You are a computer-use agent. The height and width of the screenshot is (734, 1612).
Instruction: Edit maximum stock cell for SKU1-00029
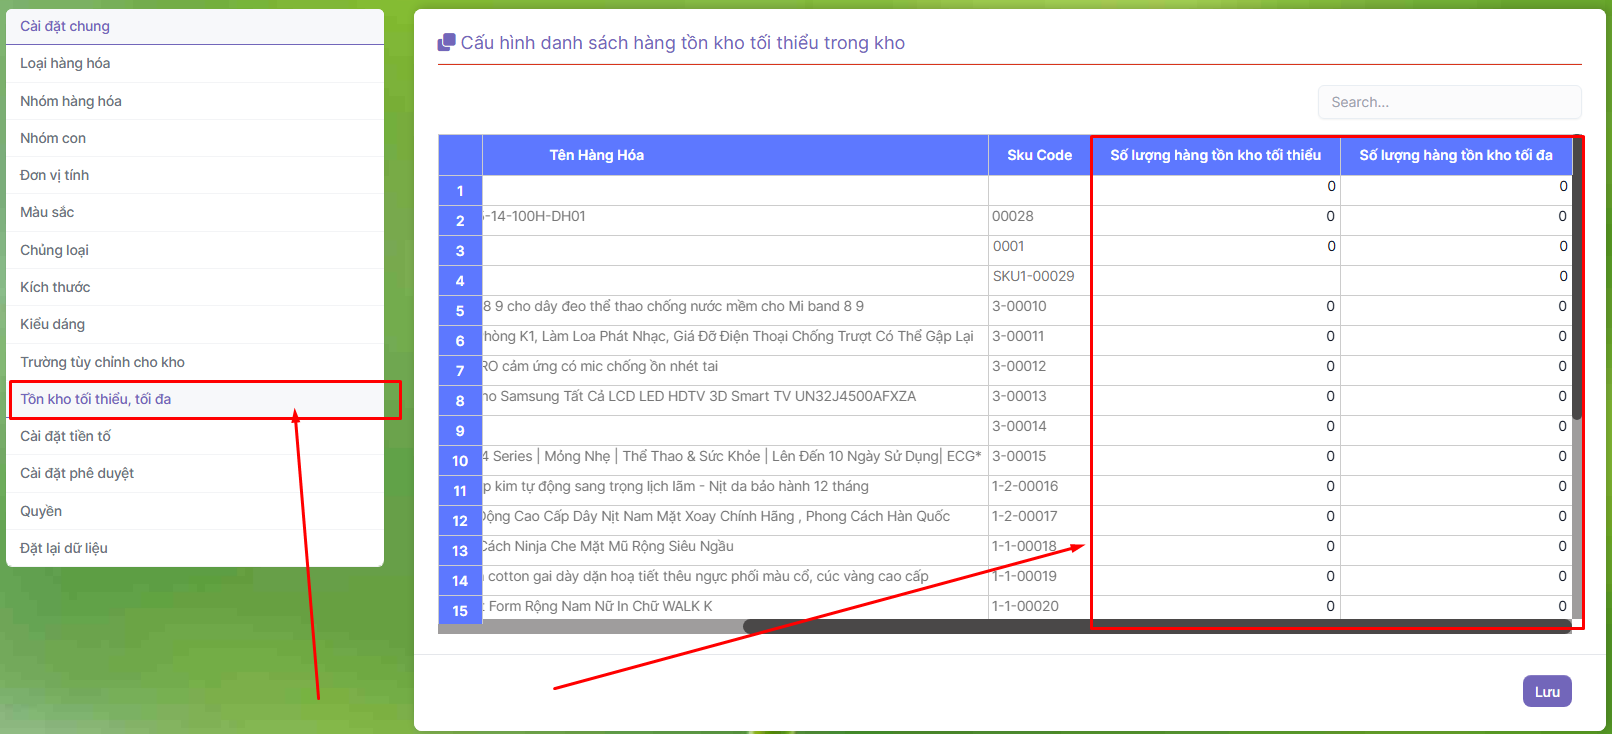pyautogui.click(x=1456, y=277)
